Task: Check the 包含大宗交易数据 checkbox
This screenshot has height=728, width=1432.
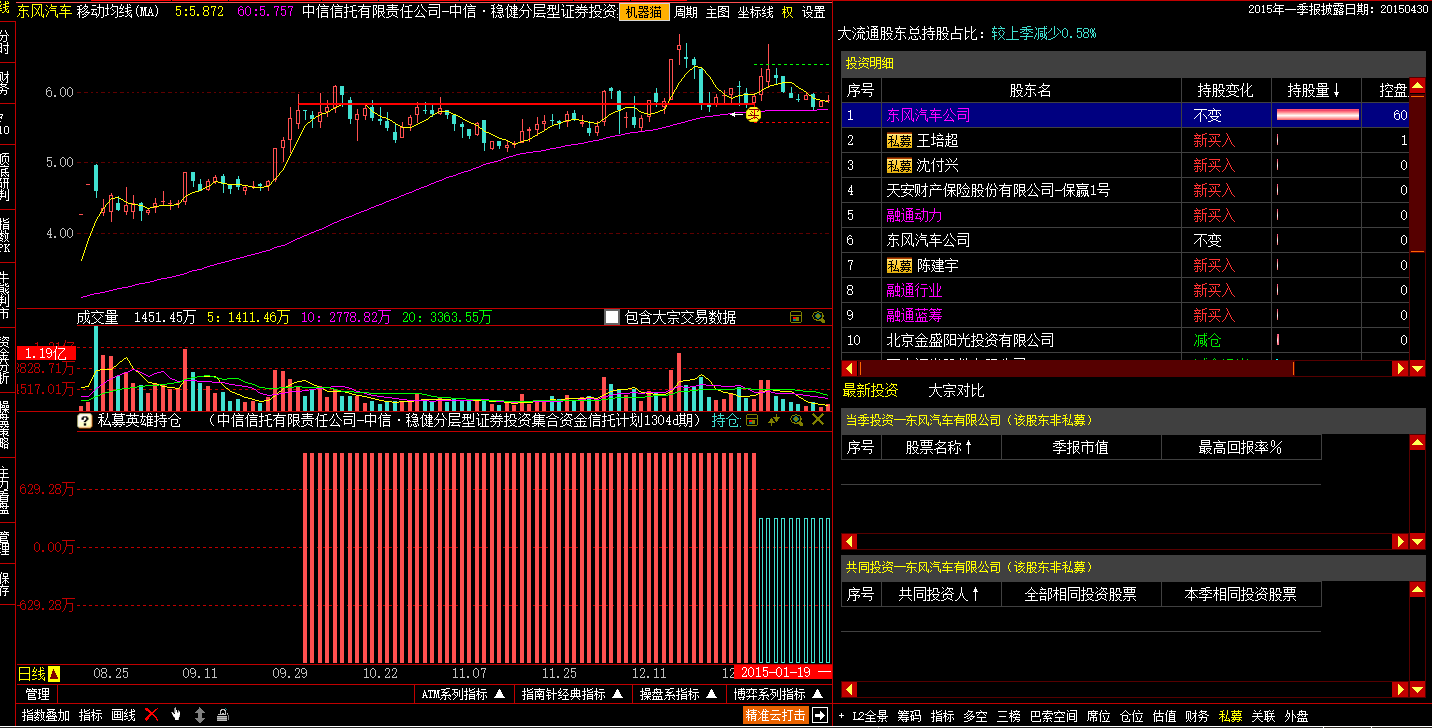Action: pos(612,317)
